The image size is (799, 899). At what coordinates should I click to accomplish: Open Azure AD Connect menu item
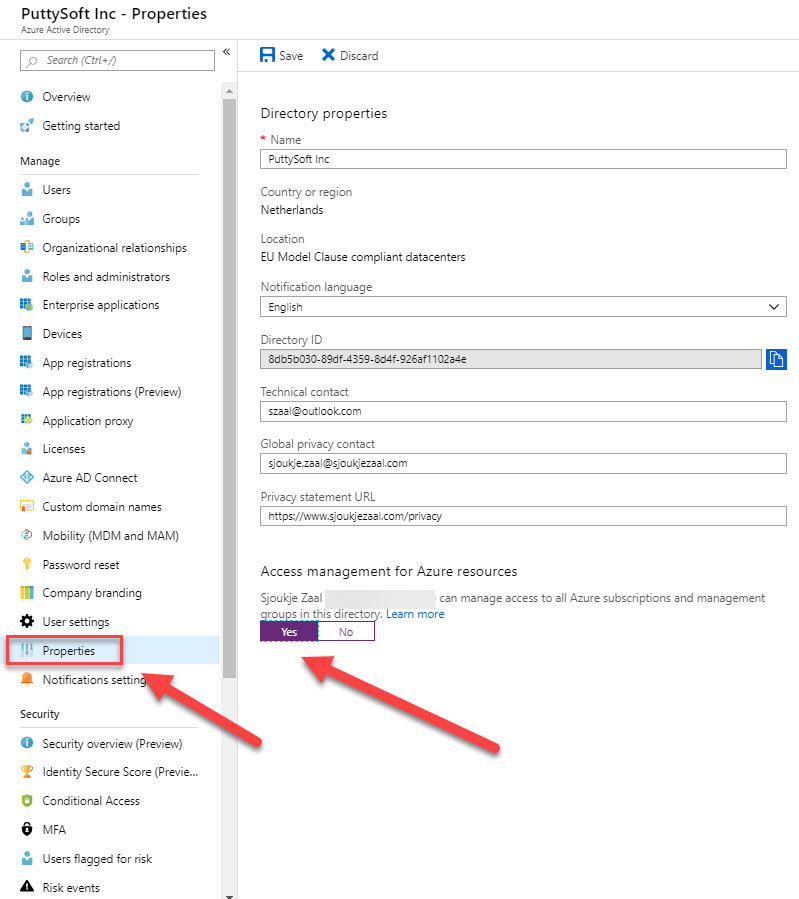tap(90, 478)
